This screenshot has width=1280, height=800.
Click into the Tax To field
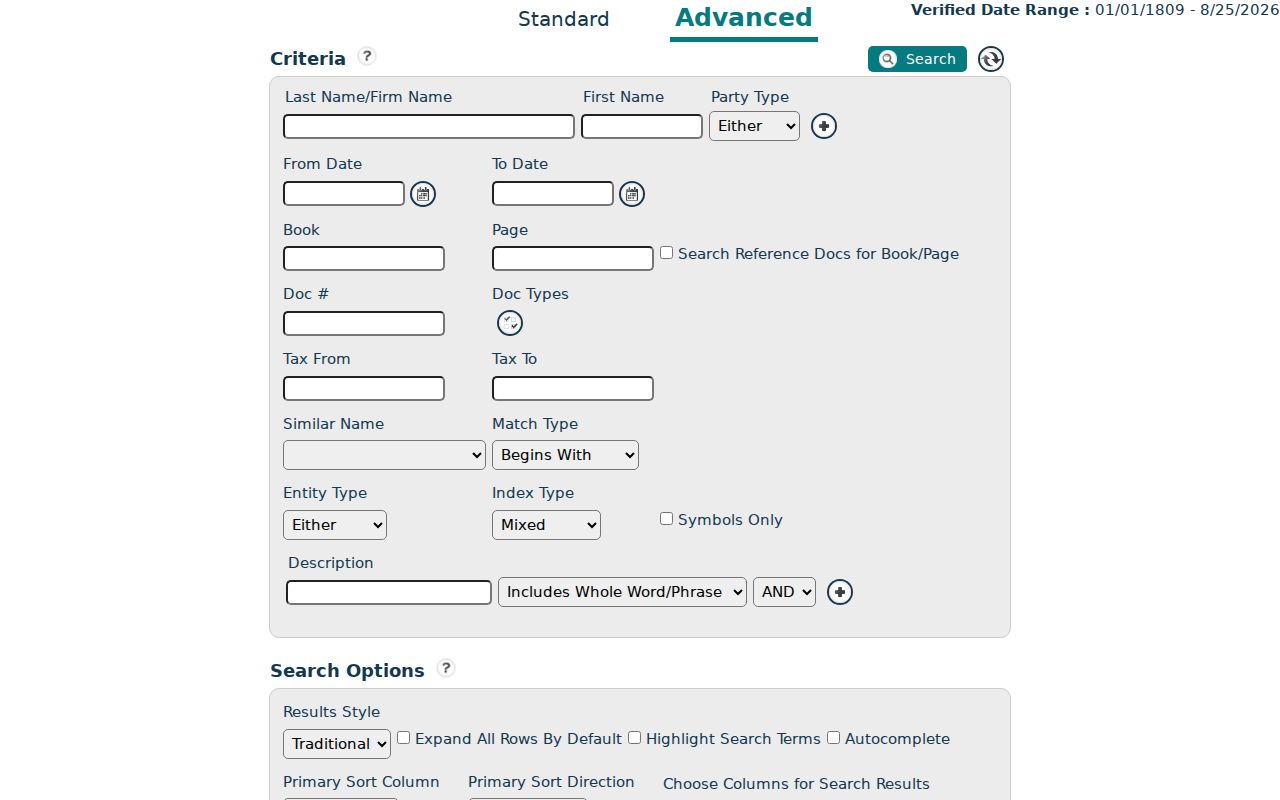click(x=573, y=388)
